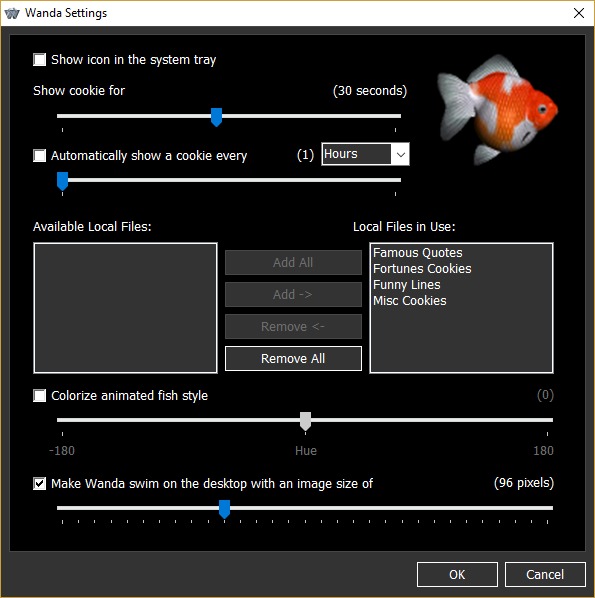This screenshot has width=595, height=598.
Task: Pick Misc Cookies in the list
Action: [410, 301]
